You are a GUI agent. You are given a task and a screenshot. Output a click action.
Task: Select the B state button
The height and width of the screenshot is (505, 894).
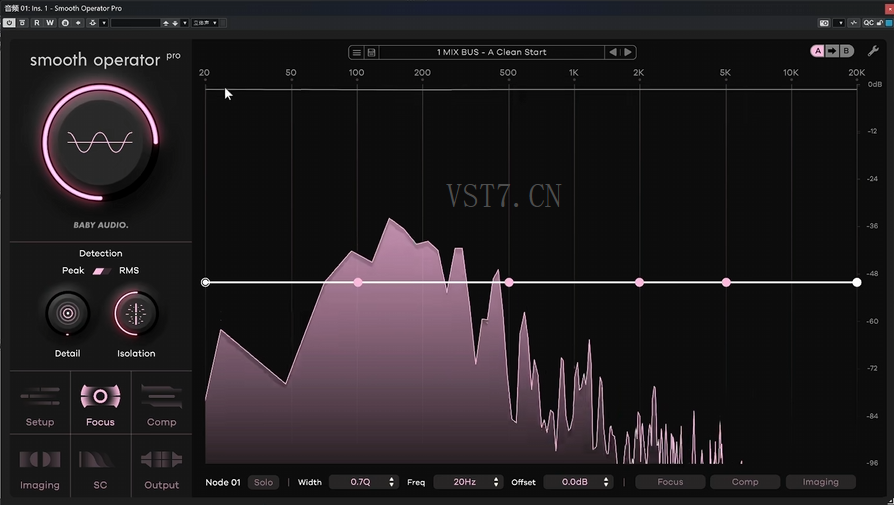pos(847,51)
